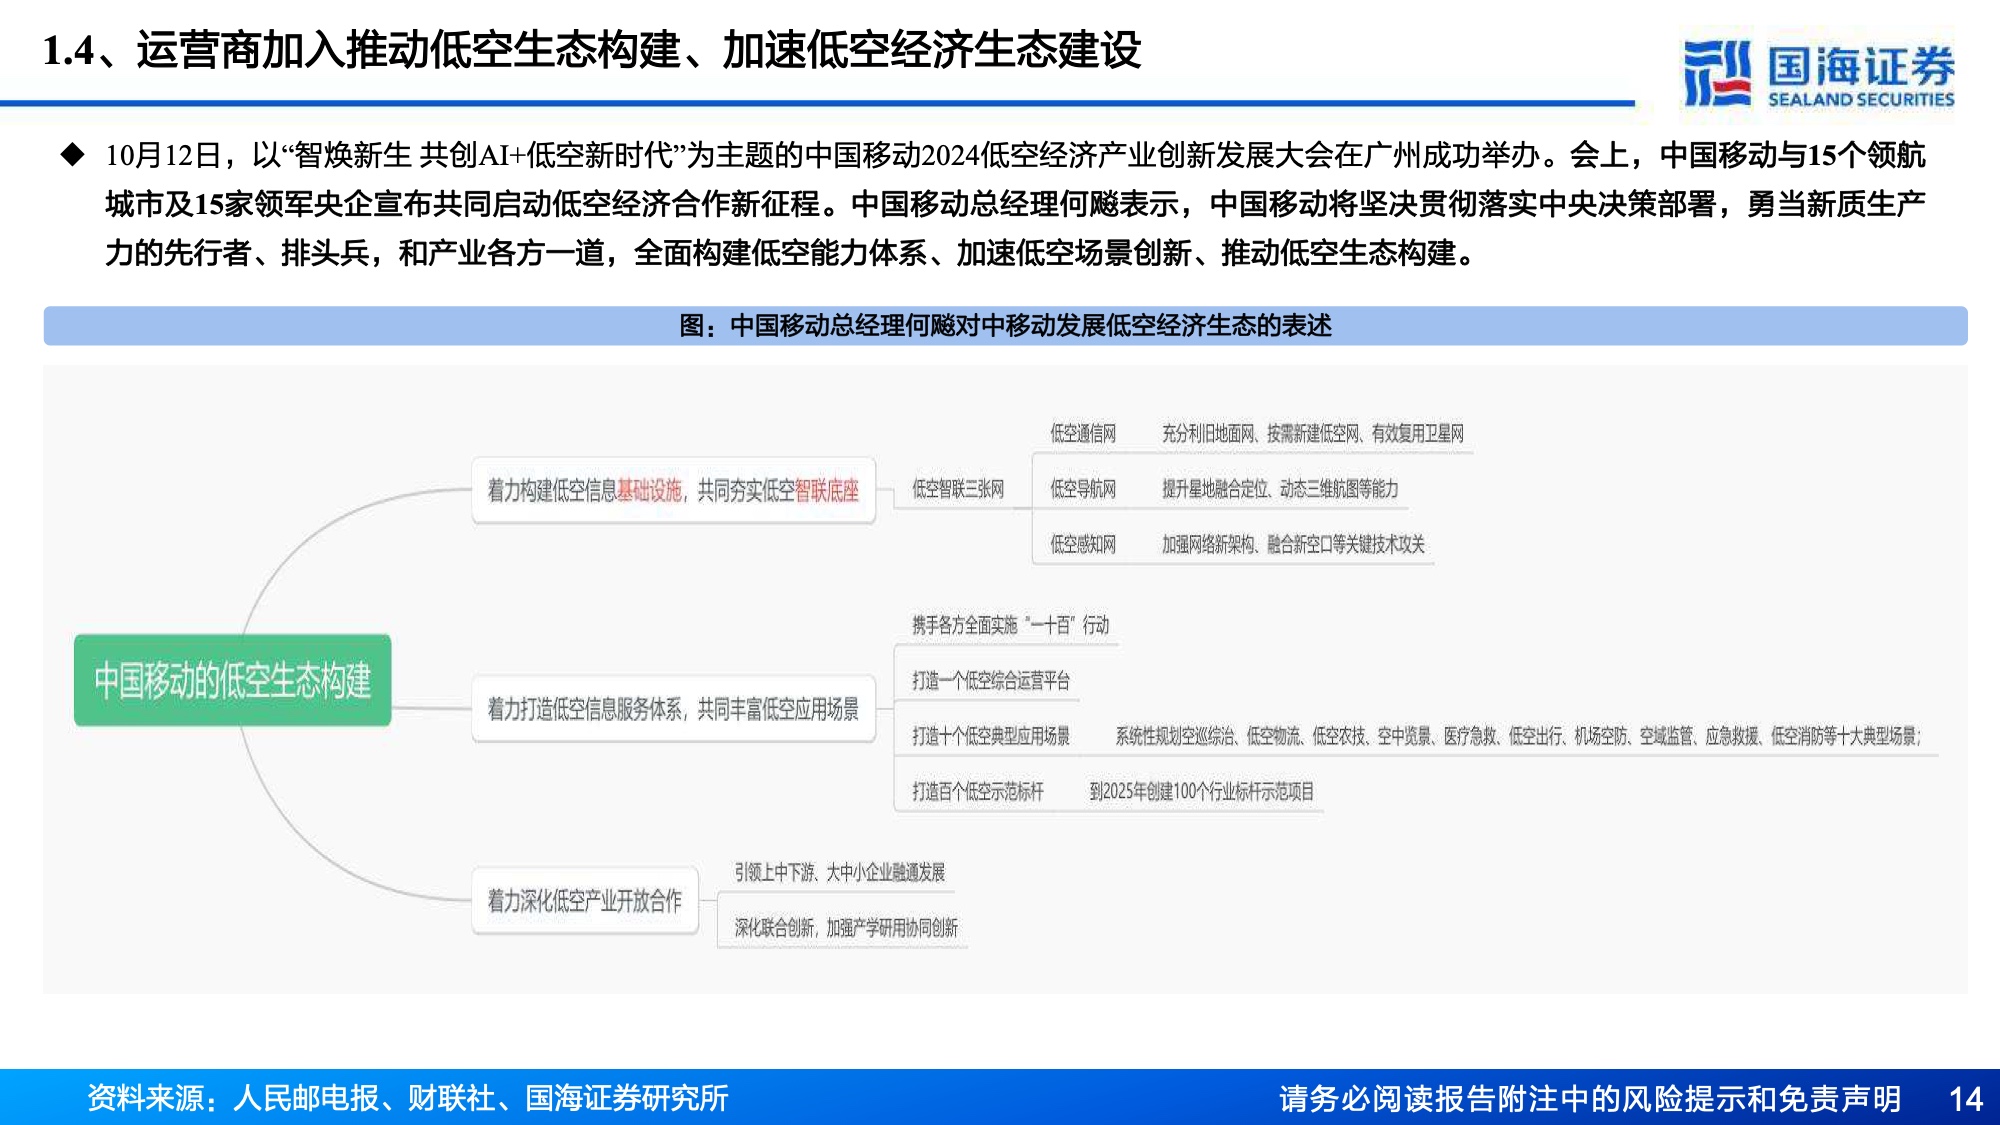Select the green 中国移动的低空生态构建 root node
This screenshot has width=2000, height=1125.
232,680
